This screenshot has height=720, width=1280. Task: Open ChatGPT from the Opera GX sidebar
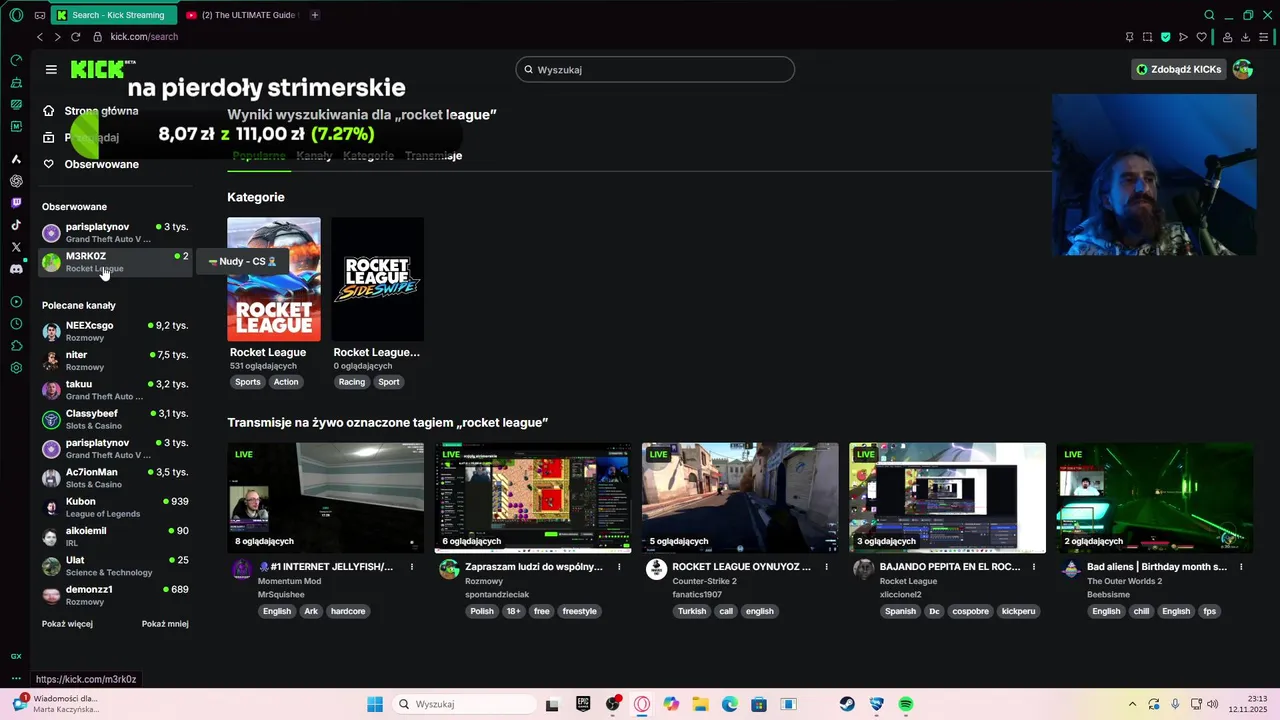point(16,181)
